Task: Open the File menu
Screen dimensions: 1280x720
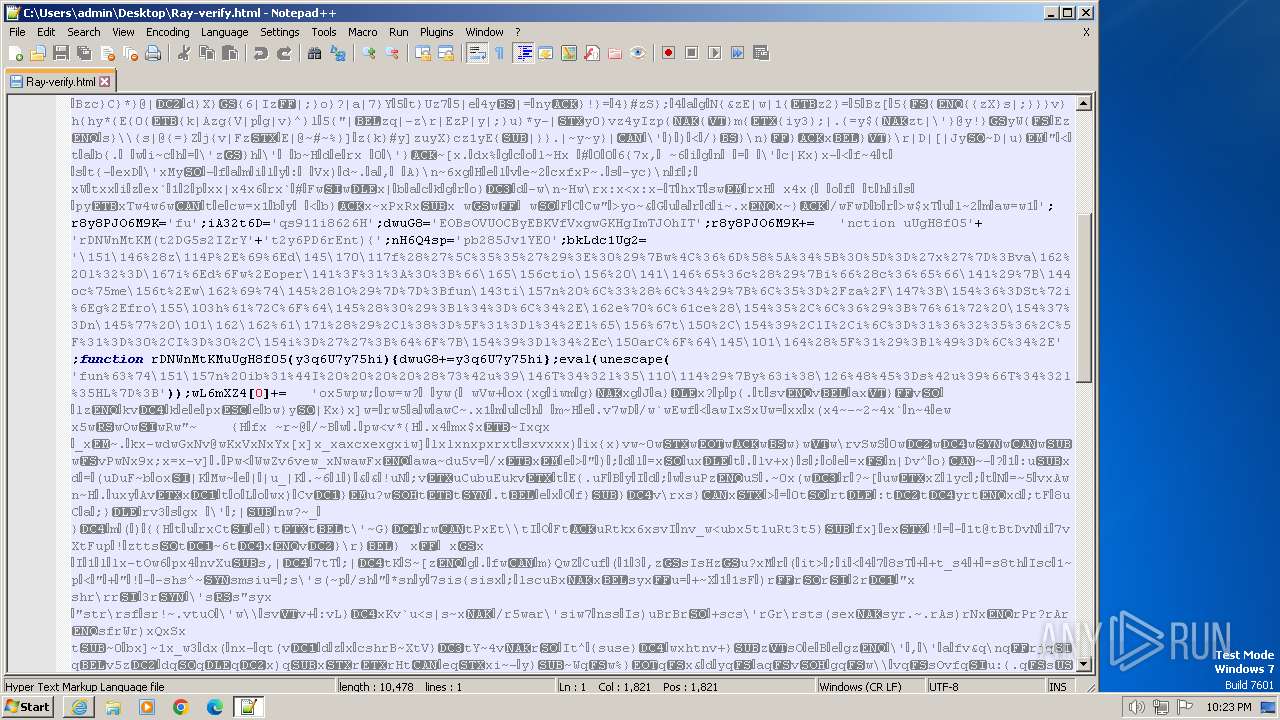Action: tap(17, 32)
